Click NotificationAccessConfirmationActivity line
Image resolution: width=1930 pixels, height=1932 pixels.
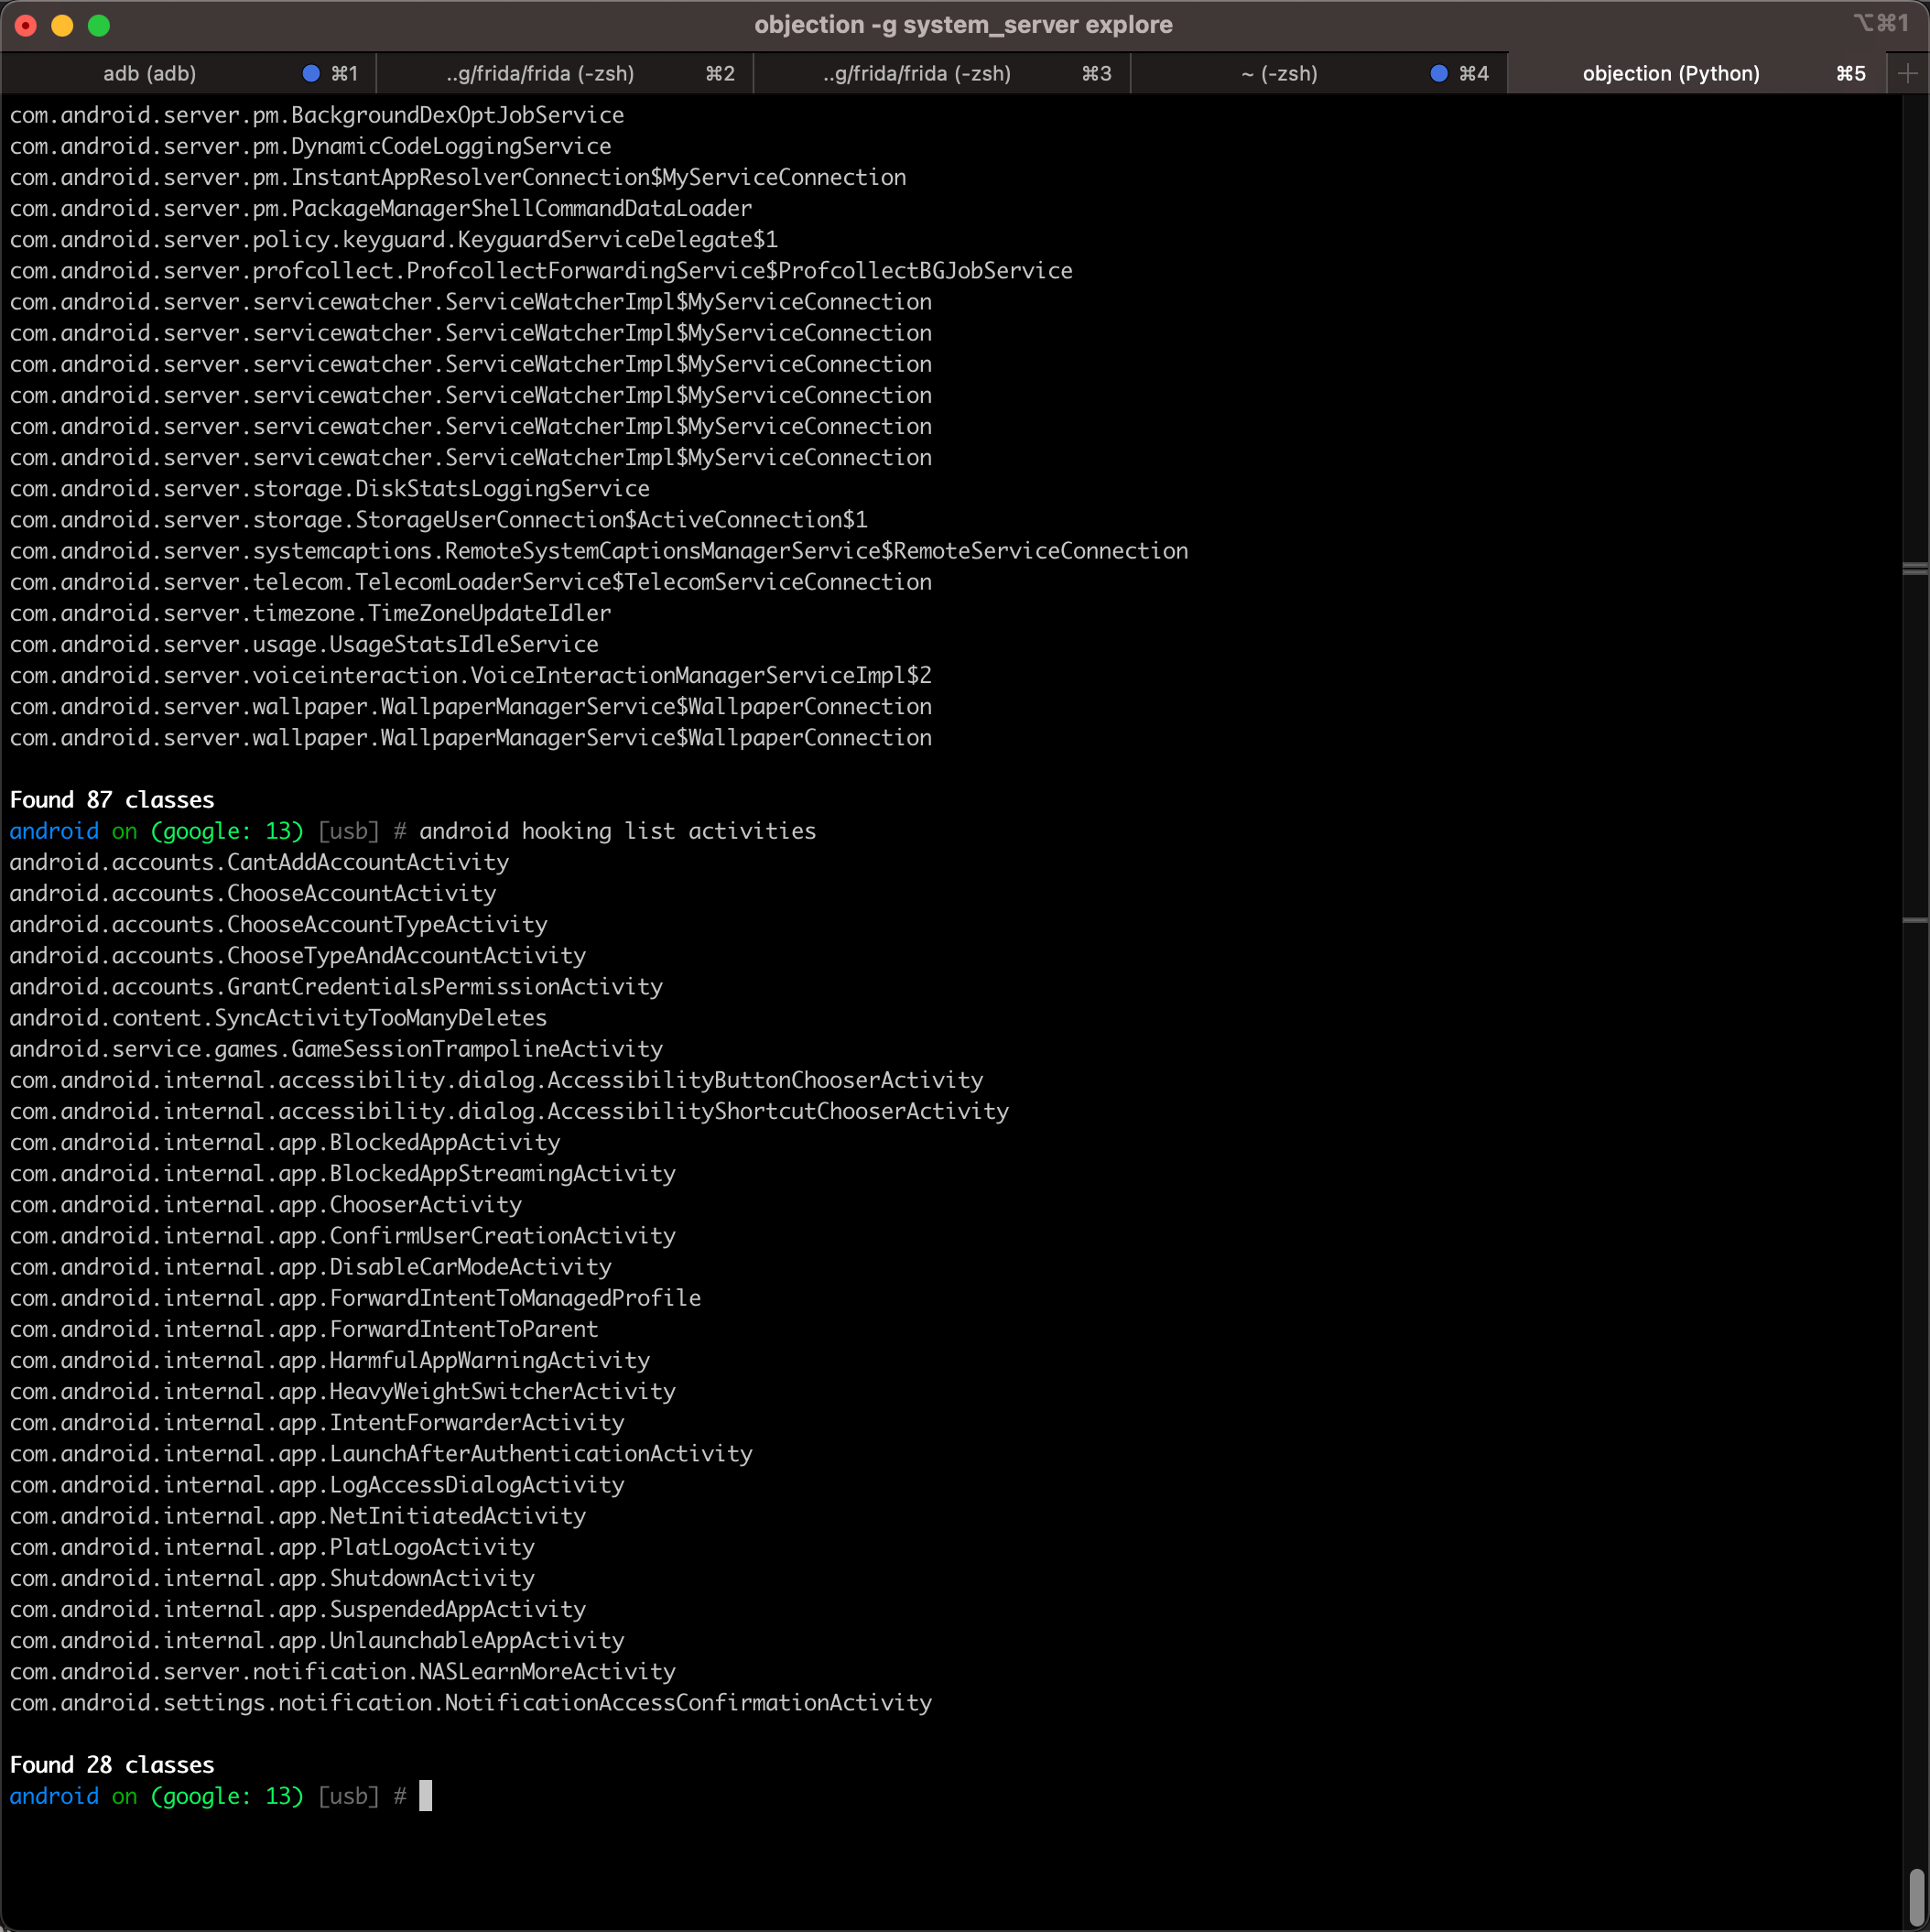tap(471, 1702)
